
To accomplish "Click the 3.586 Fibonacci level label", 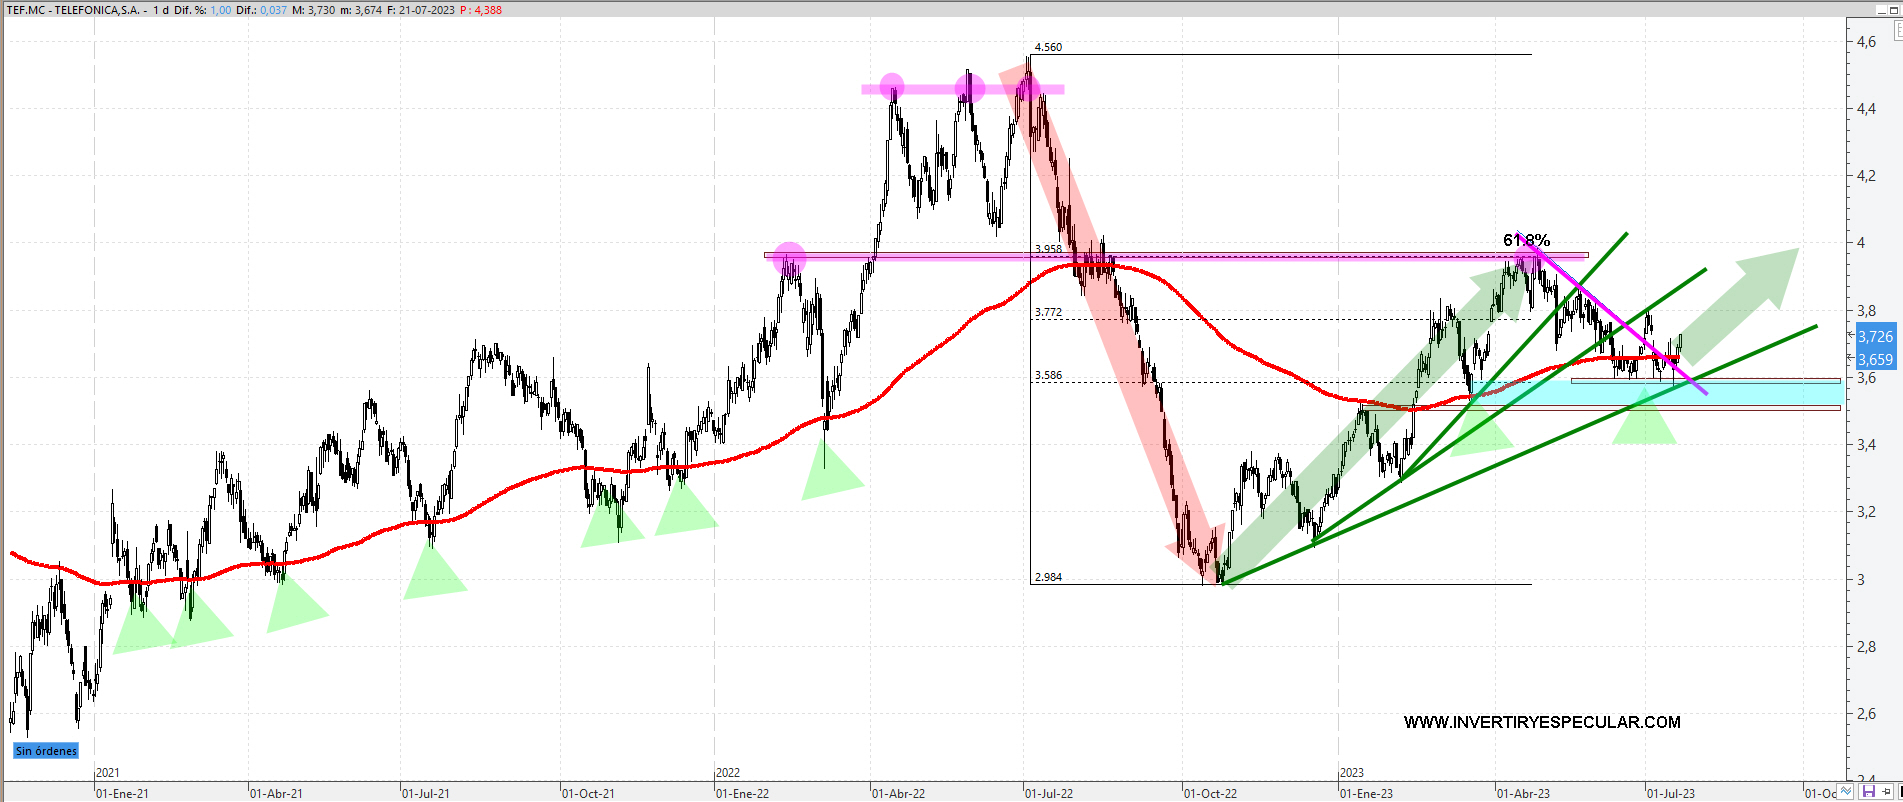I will pos(1048,375).
